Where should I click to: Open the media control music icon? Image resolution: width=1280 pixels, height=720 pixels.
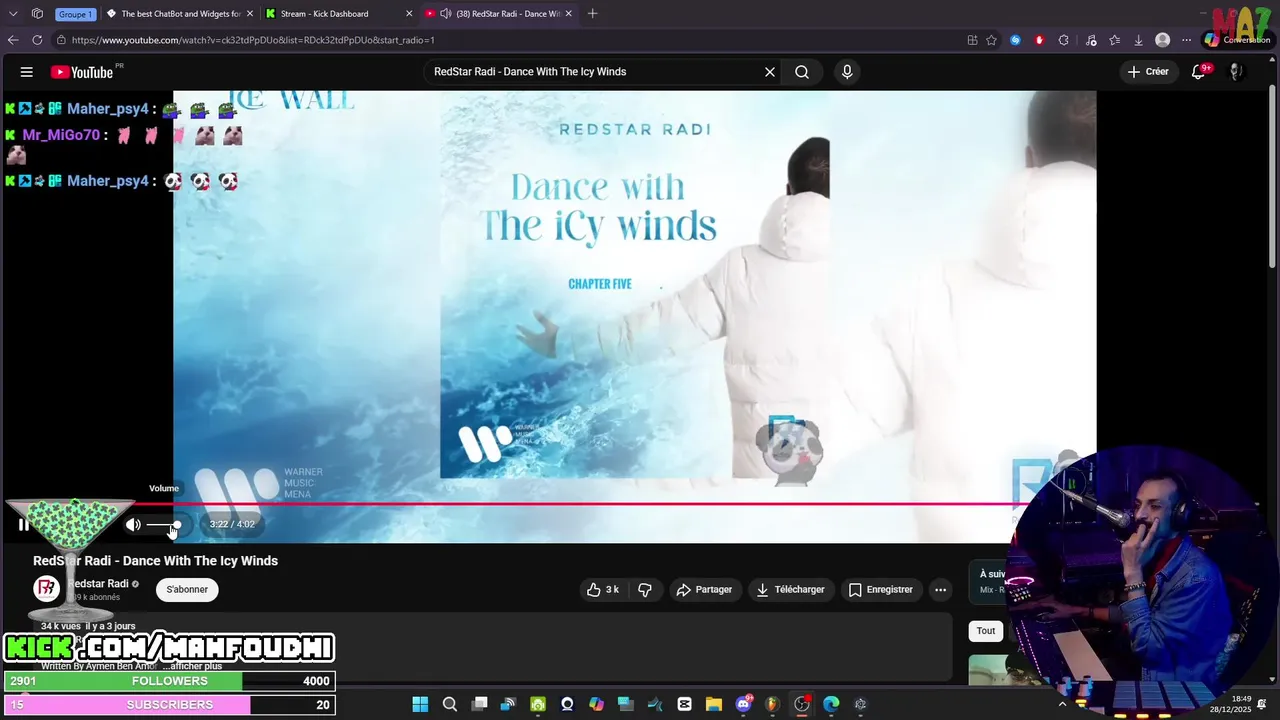coord(1091,40)
